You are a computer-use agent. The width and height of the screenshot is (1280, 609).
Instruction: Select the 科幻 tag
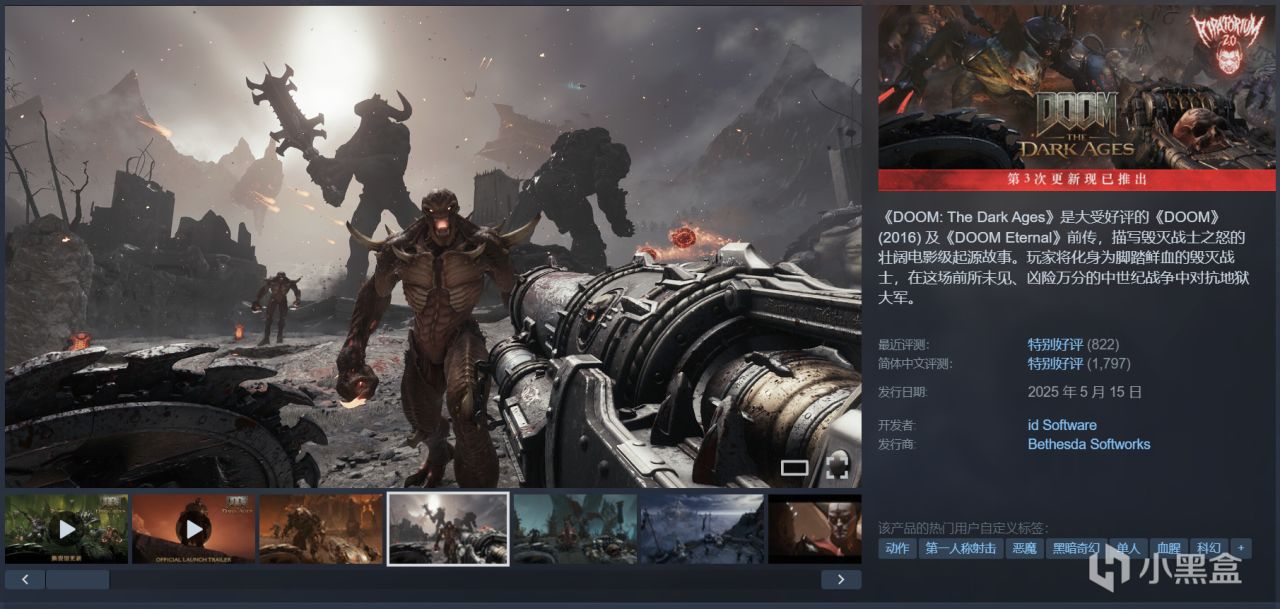pyautogui.click(x=1209, y=548)
